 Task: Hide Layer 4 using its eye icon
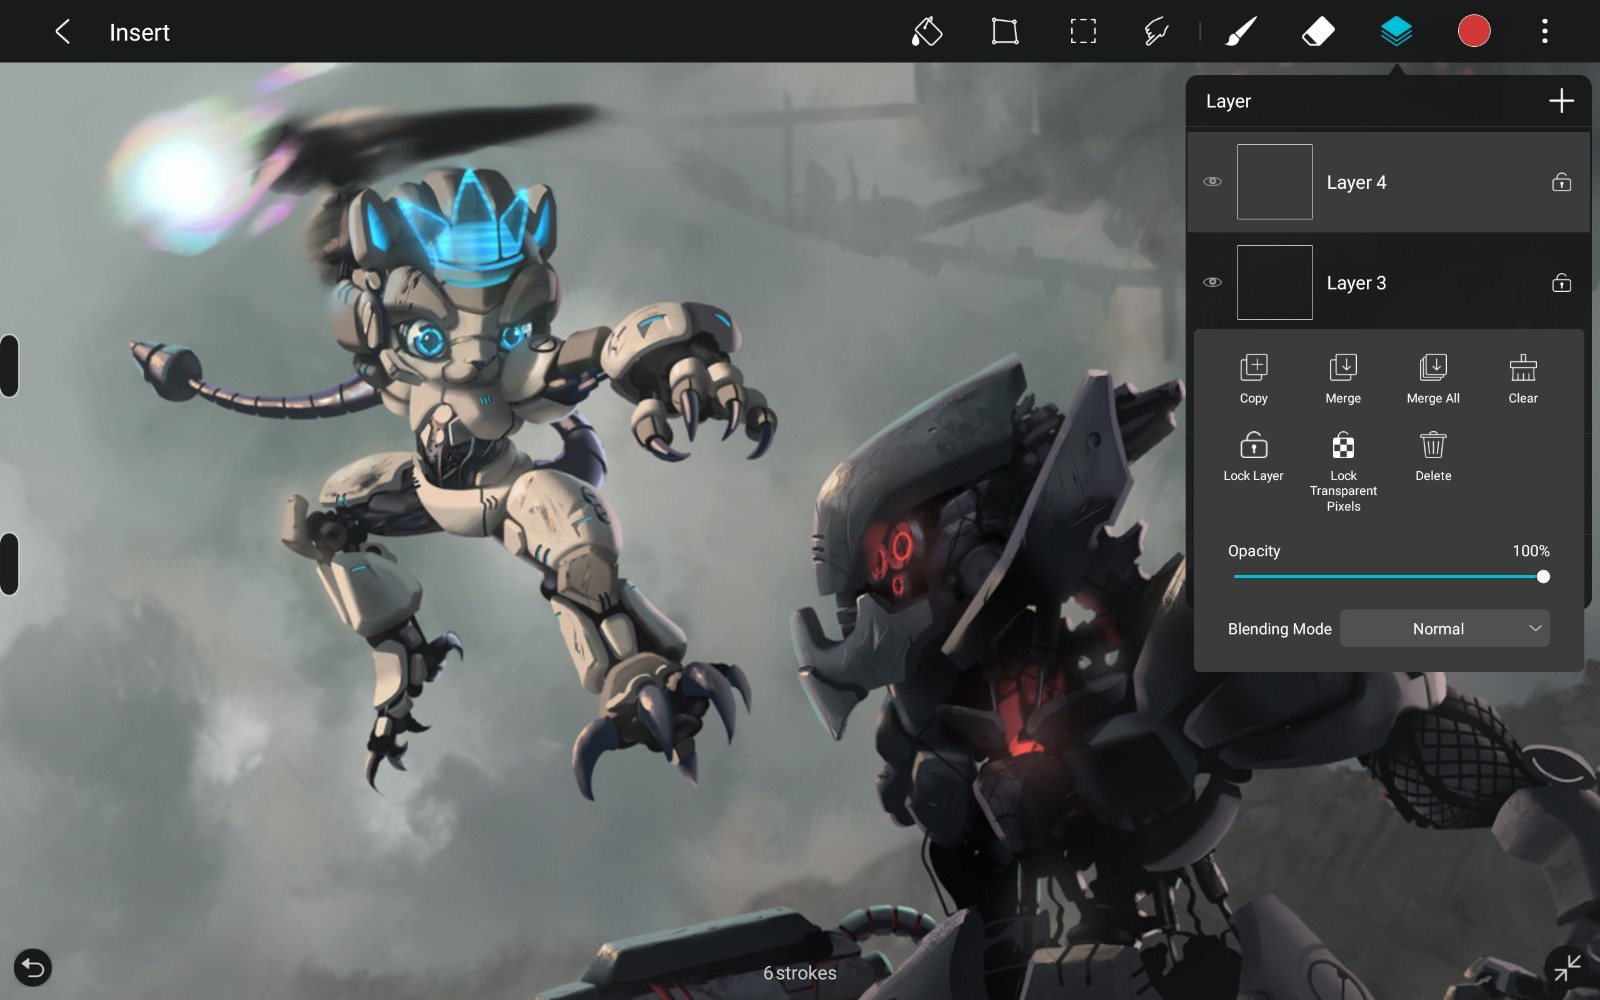[1212, 182]
